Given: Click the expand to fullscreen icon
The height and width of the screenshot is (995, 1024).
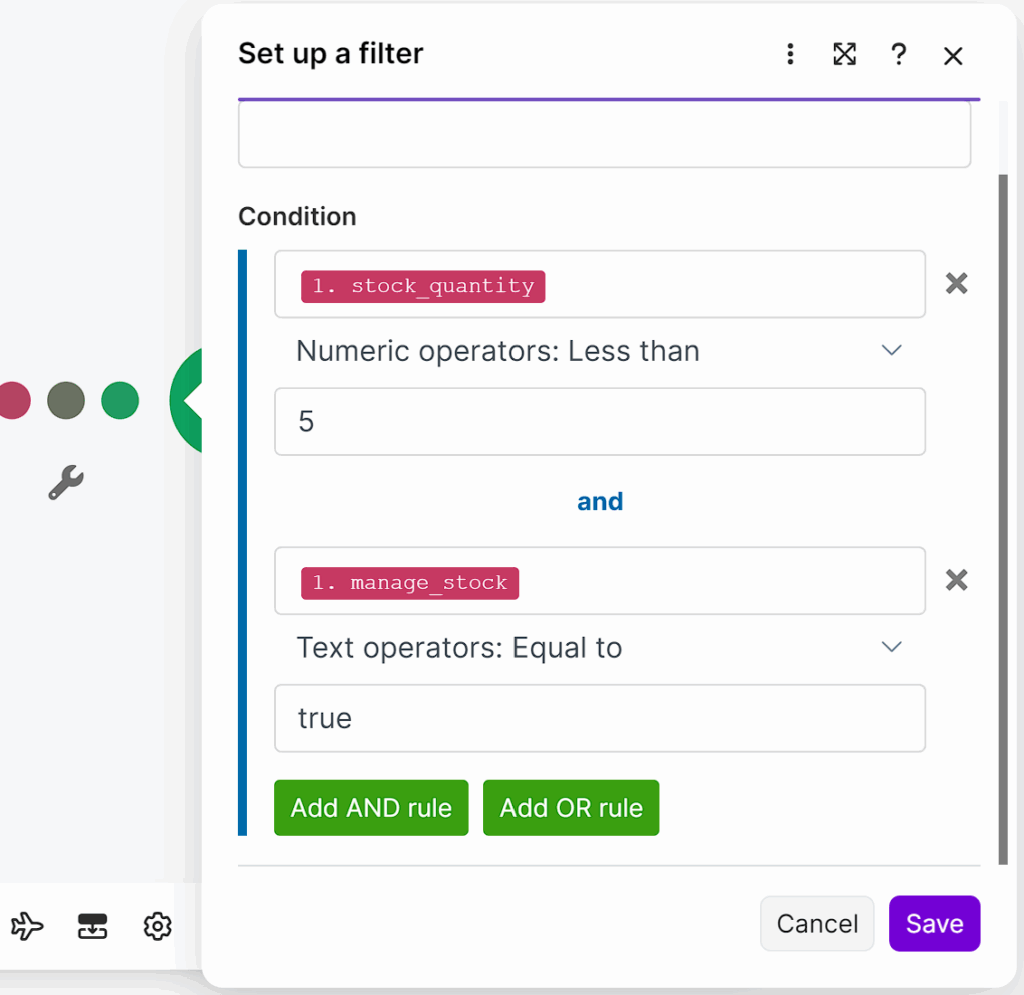Looking at the screenshot, I should [845, 55].
